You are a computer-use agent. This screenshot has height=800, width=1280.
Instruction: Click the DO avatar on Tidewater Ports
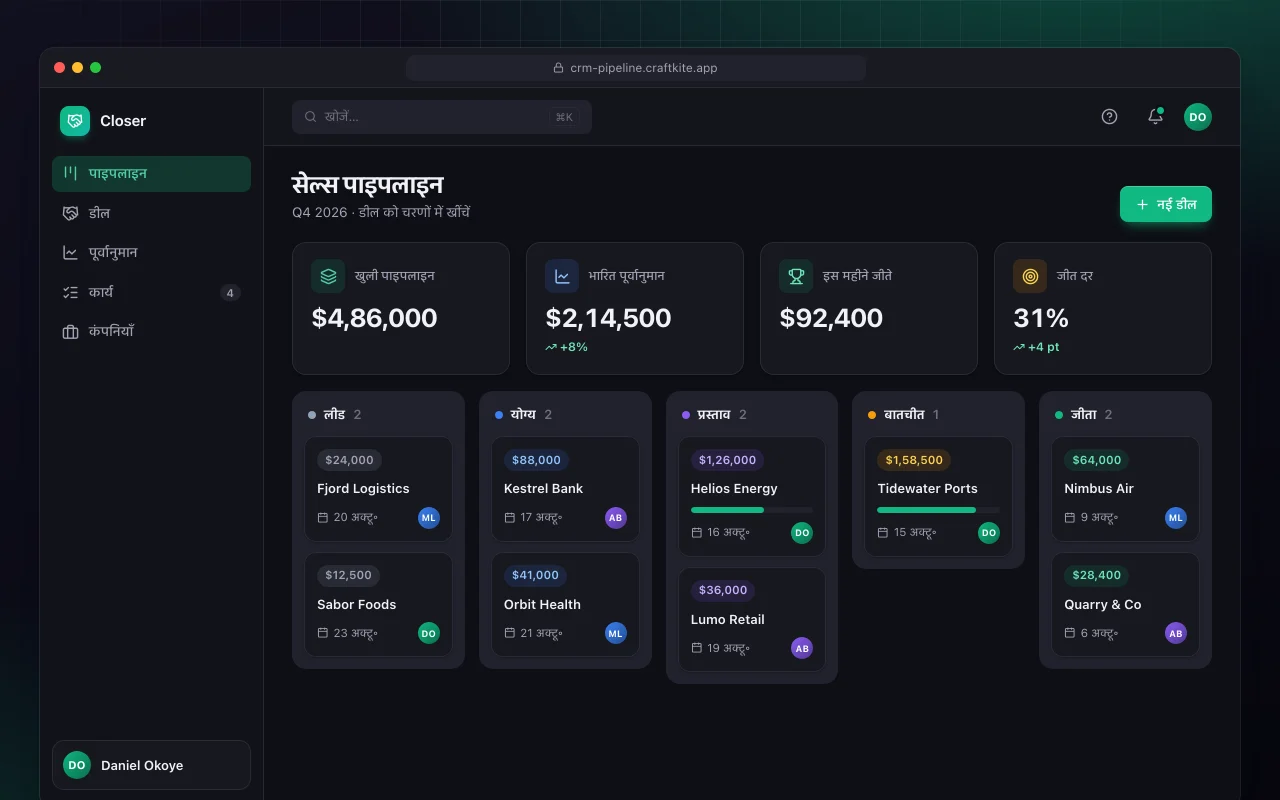click(x=989, y=533)
